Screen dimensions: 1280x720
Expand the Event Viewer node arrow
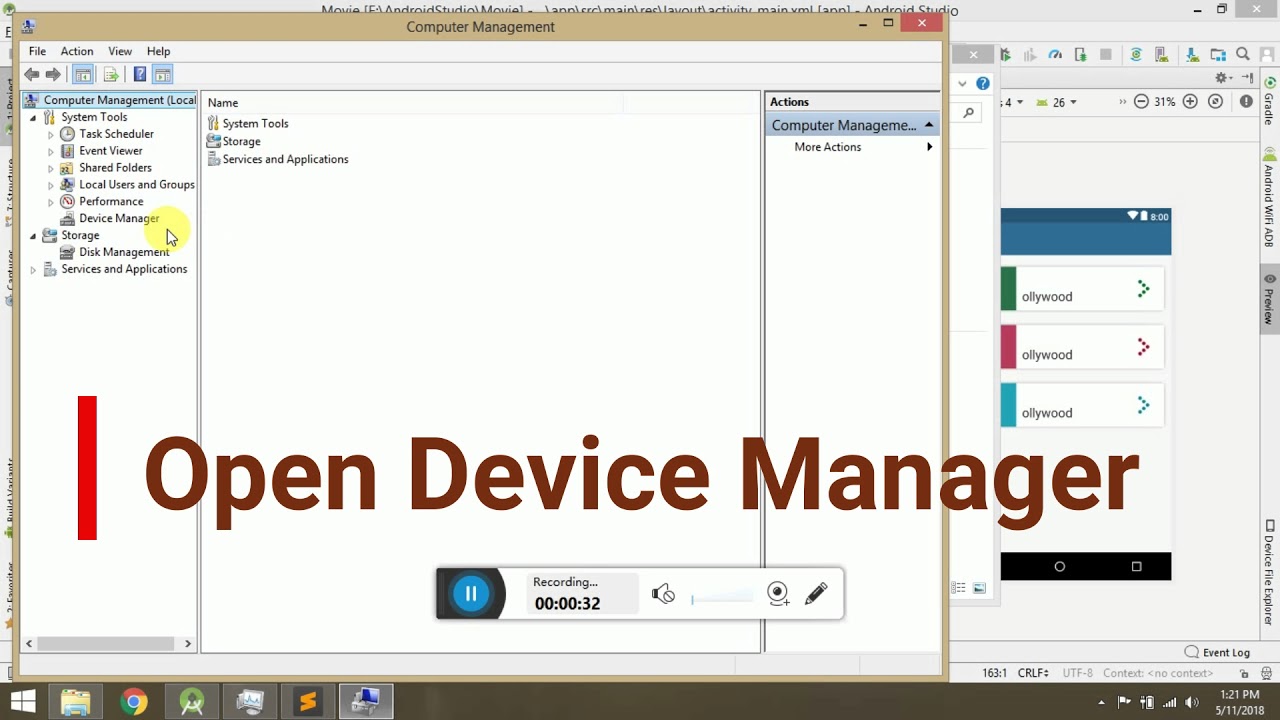(x=51, y=152)
